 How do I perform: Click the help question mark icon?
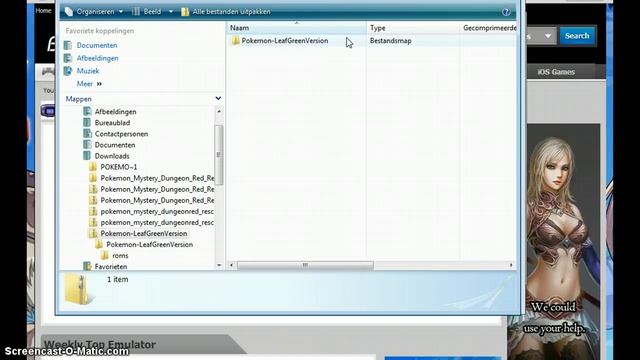(x=506, y=12)
